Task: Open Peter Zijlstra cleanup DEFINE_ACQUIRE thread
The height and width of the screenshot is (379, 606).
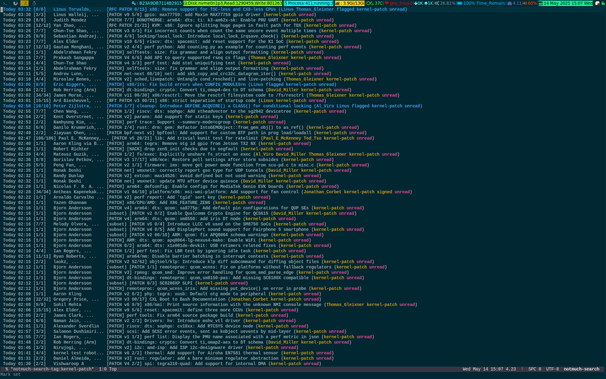Action: click(x=212, y=106)
